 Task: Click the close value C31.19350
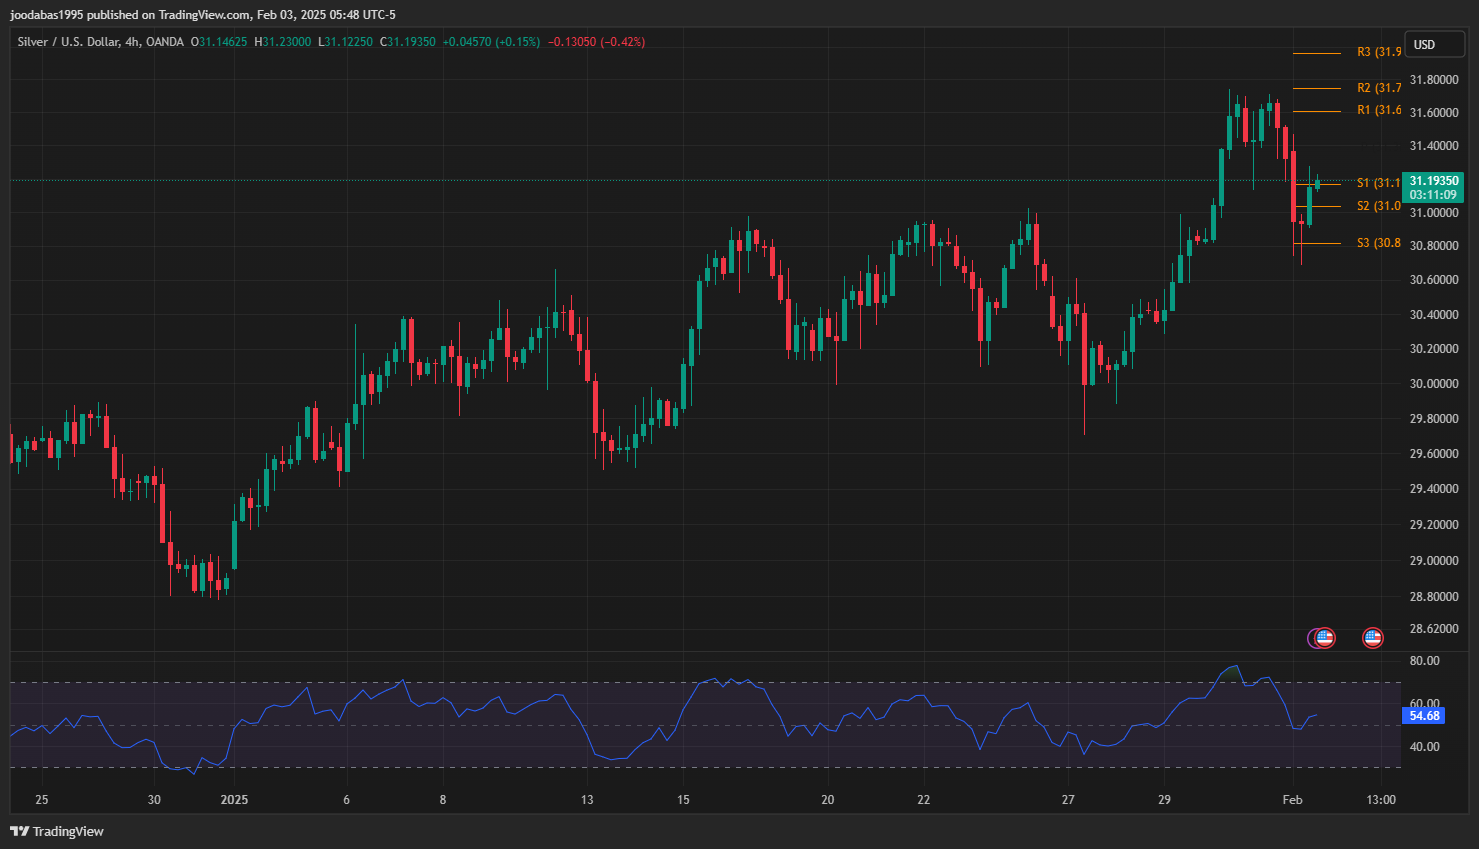[x=408, y=42]
